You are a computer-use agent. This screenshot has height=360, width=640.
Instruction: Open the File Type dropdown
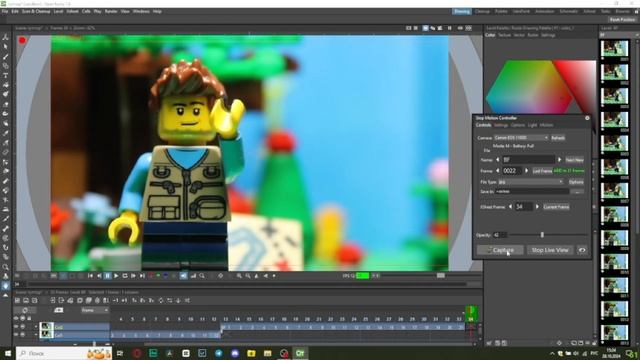tap(531, 182)
